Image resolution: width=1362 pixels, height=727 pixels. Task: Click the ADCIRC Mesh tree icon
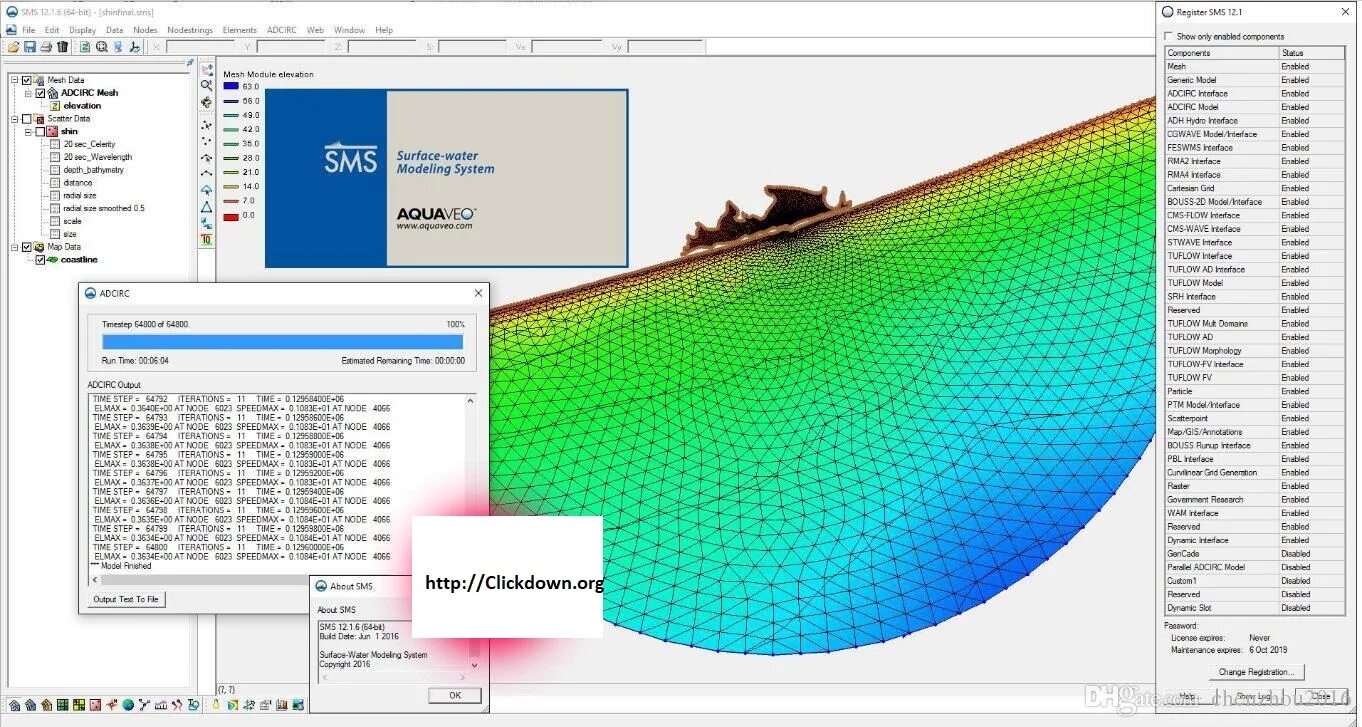click(x=52, y=93)
